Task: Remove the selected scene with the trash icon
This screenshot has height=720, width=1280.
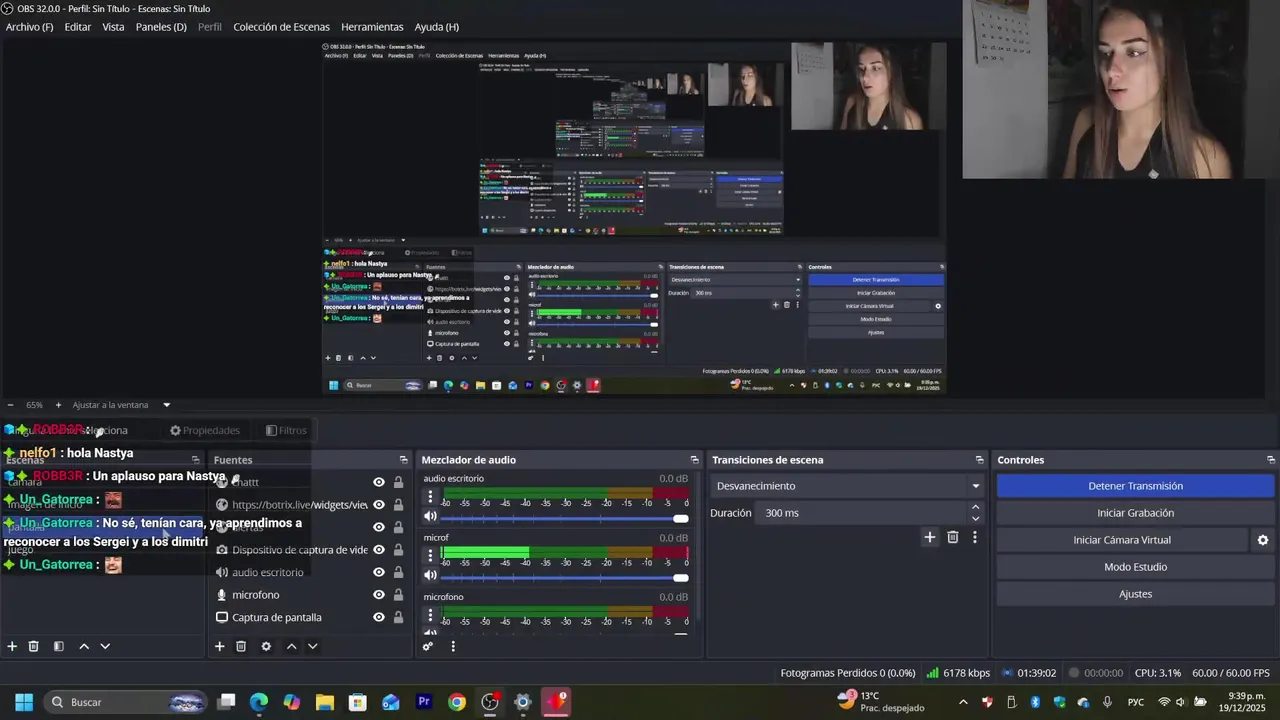Action: tap(33, 646)
